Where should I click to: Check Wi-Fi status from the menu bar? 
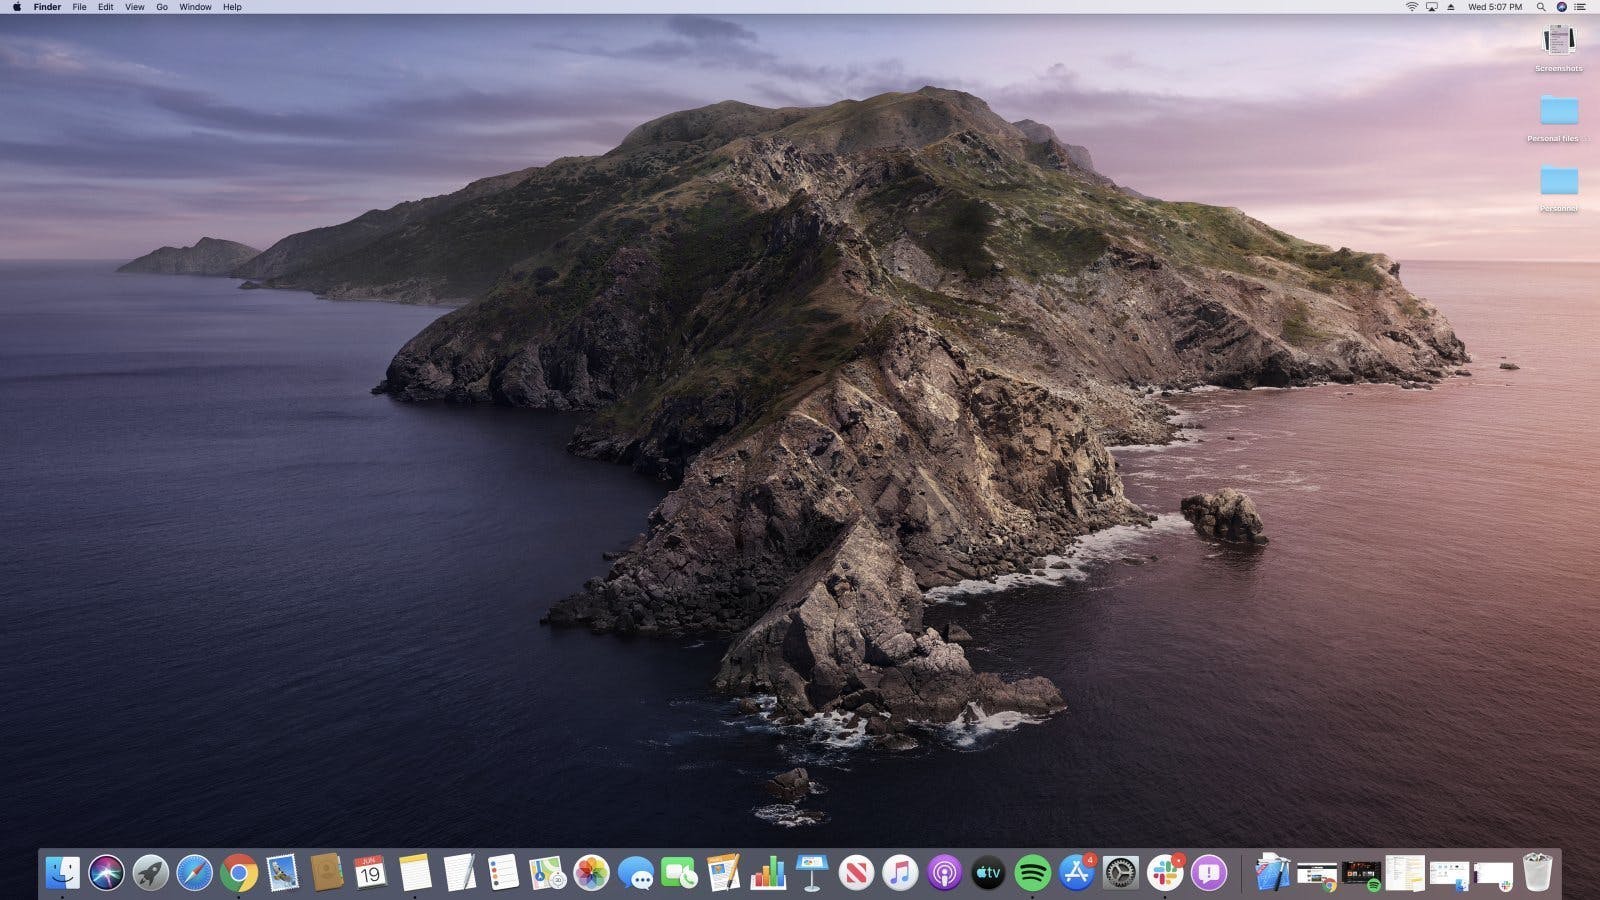pos(1413,7)
